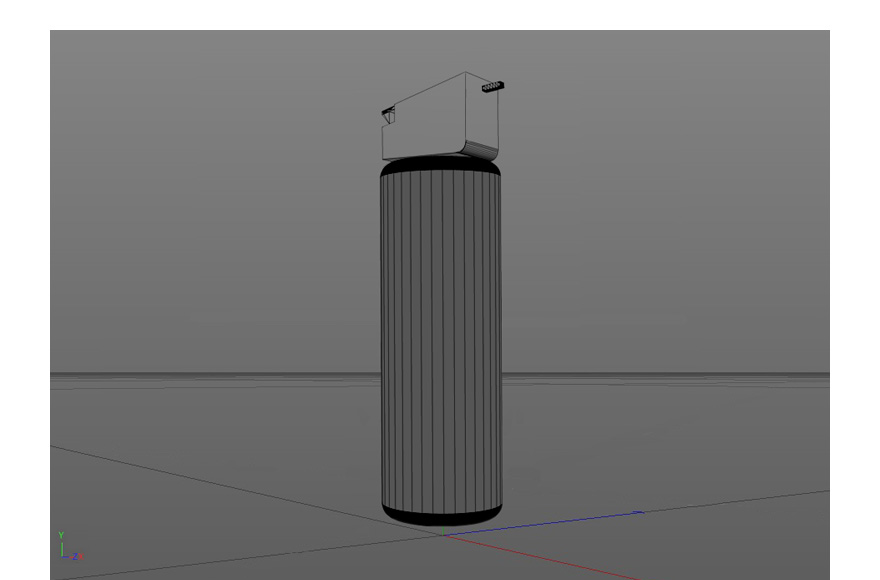Select the cylindrical spray can body
The height and width of the screenshot is (580, 880).
point(440,340)
